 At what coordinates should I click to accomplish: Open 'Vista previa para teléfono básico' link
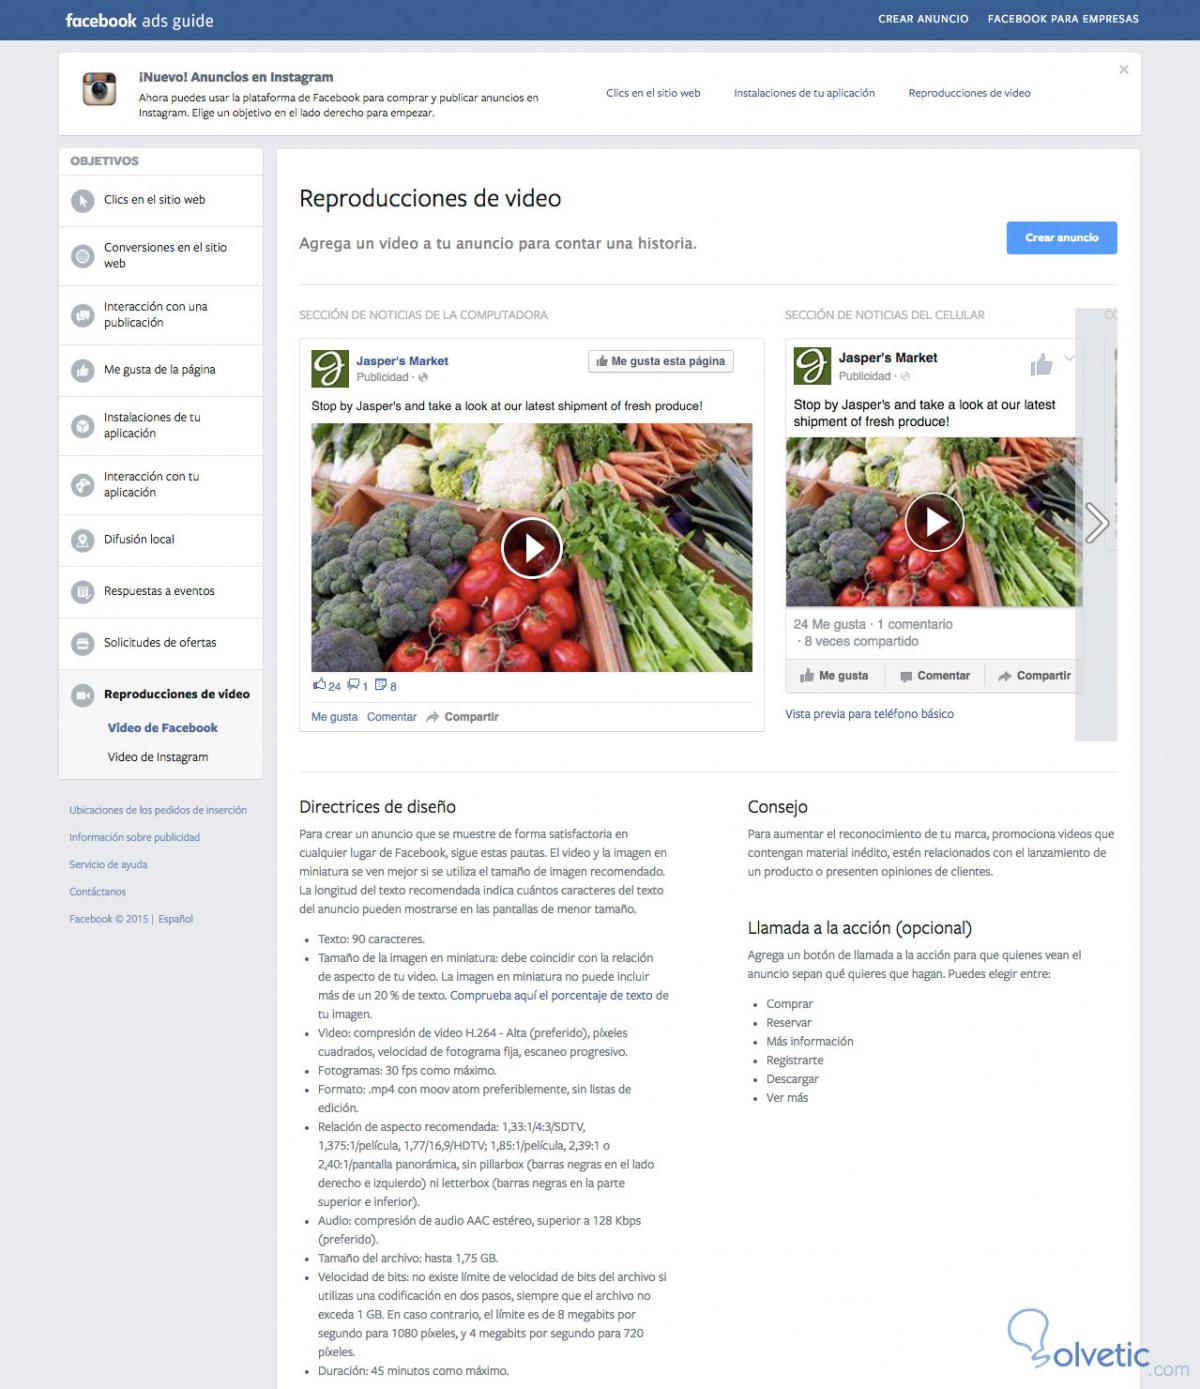[x=869, y=714]
